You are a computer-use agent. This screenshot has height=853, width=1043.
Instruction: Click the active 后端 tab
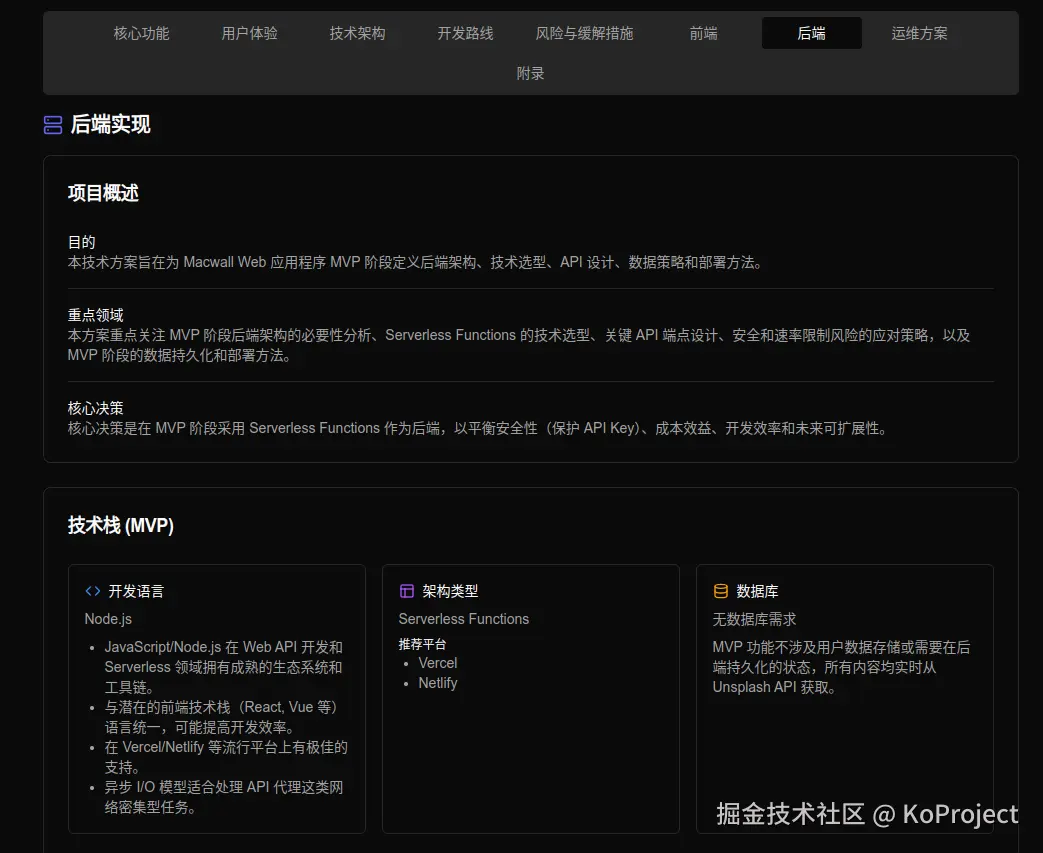811,33
